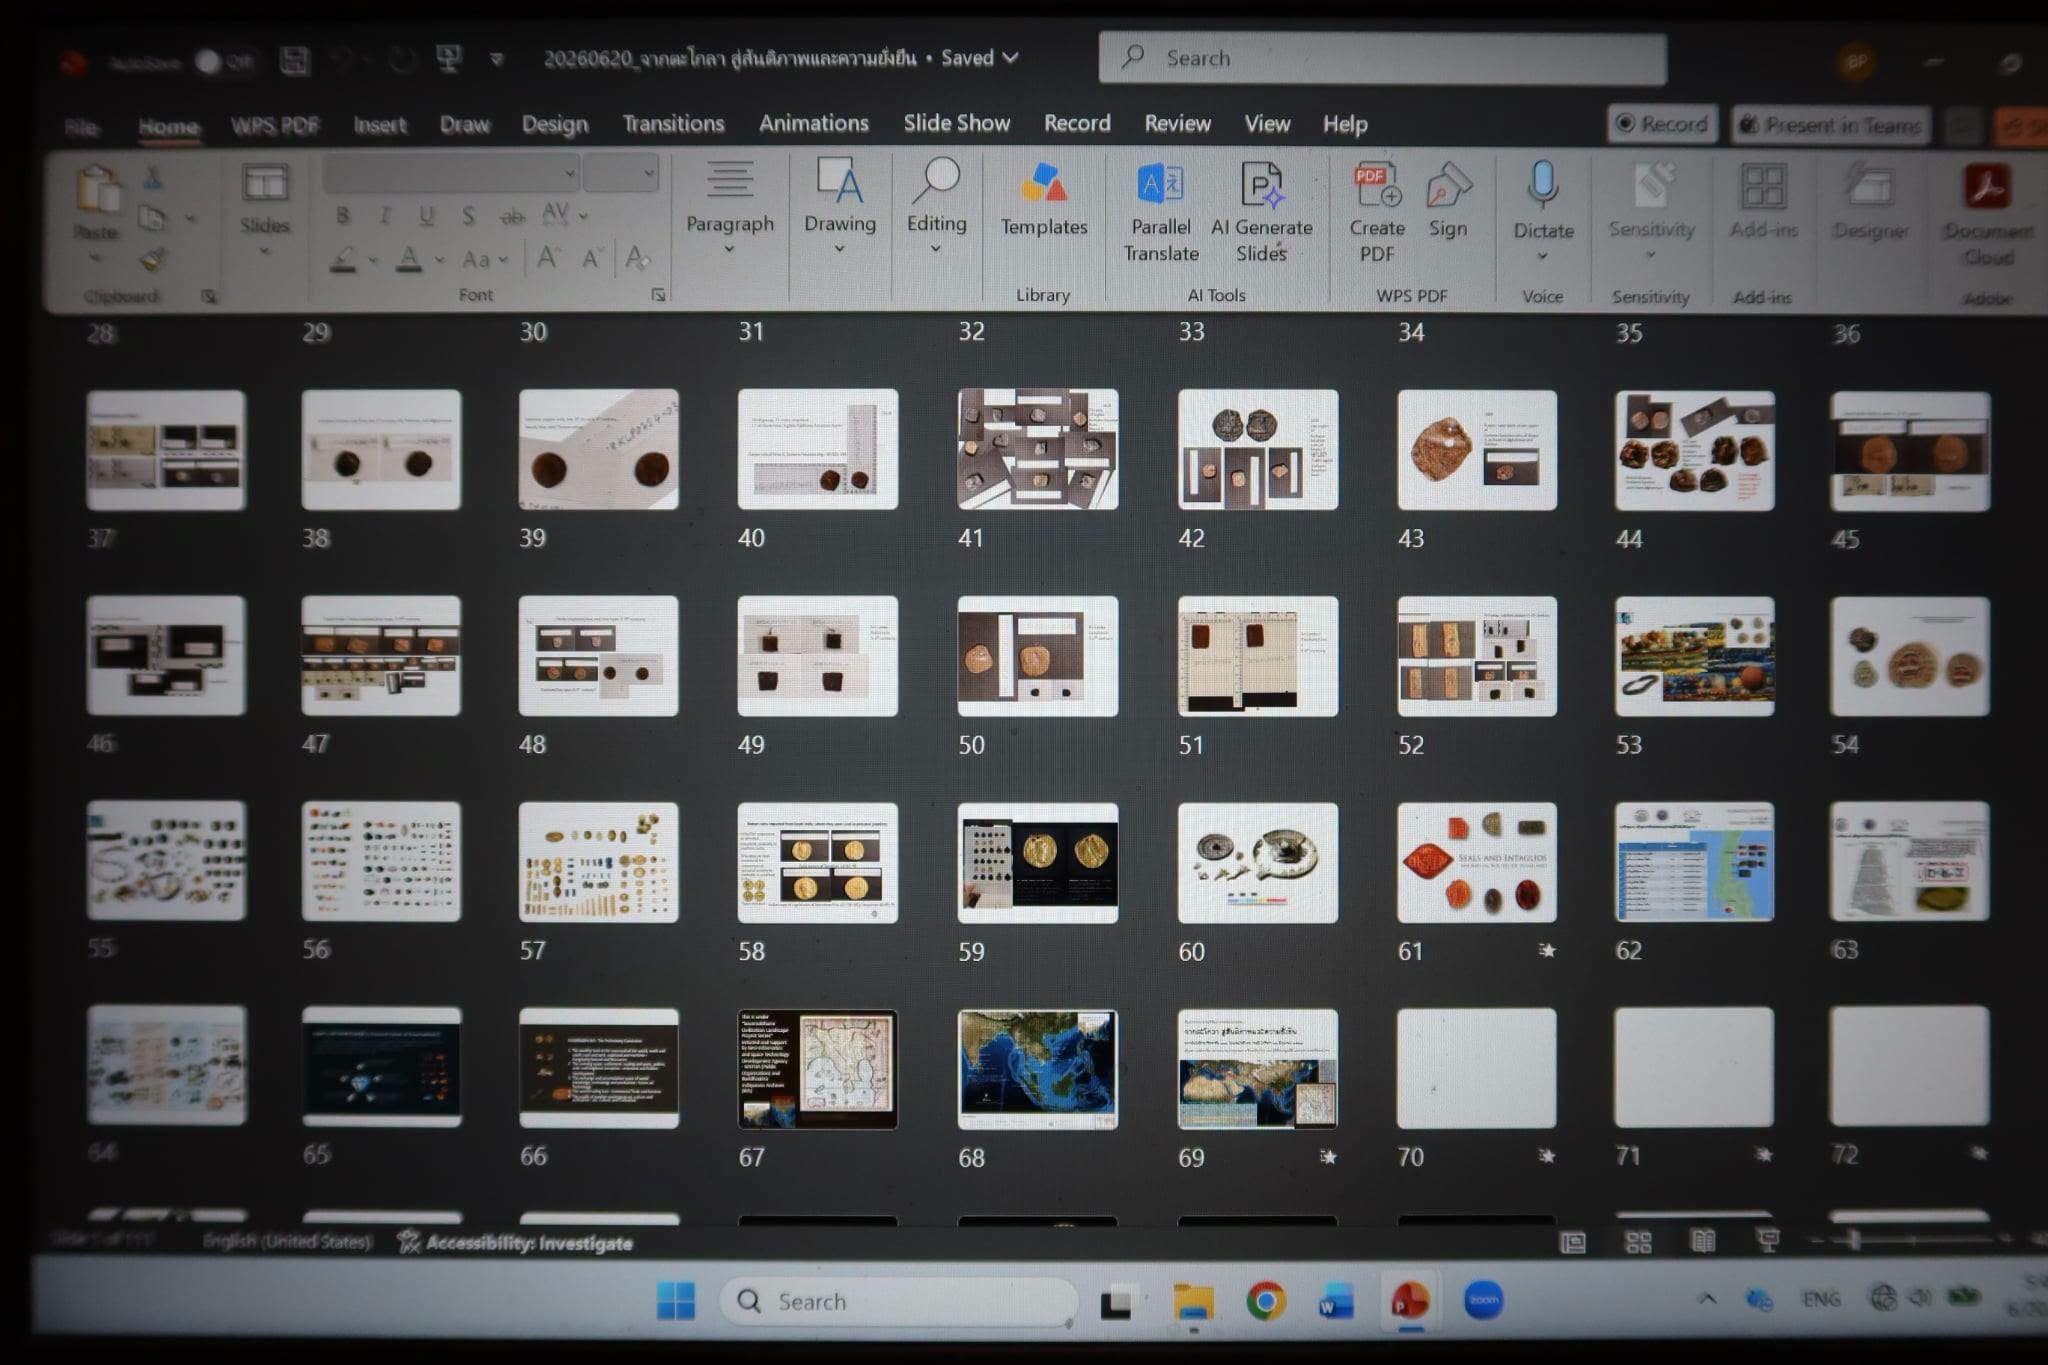The width and height of the screenshot is (2048, 1365).
Task: Open Designer pane
Action: pos(1870,202)
